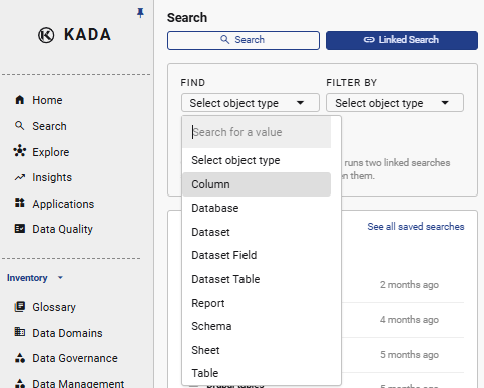Open the Data Quality page
The image size is (484, 388).
(62, 229)
